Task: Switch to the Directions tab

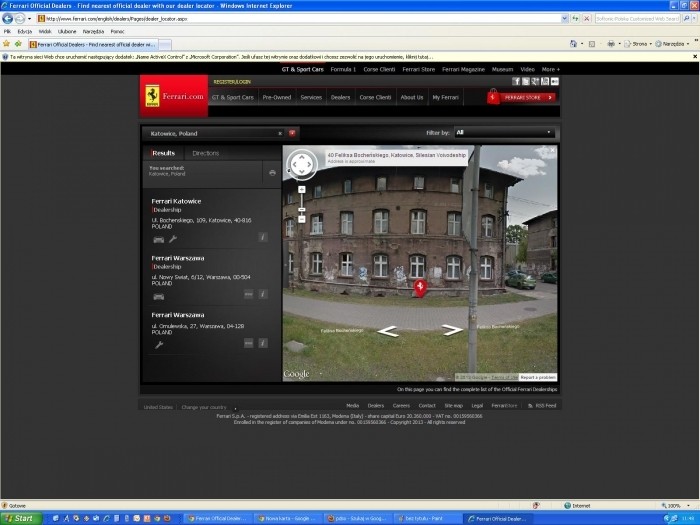Action: coord(206,153)
